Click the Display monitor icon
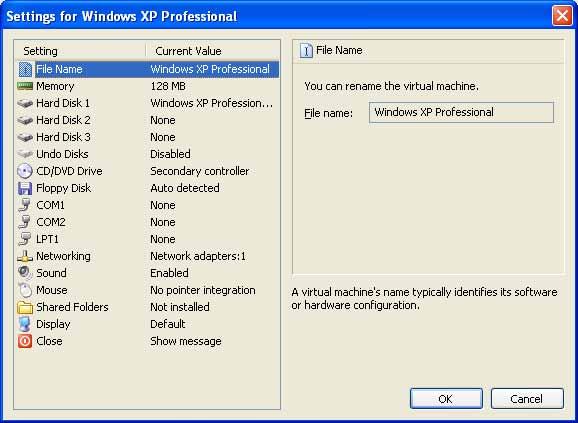Viewport: 578px width, 423px height. pyautogui.click(x=25, y=324)
